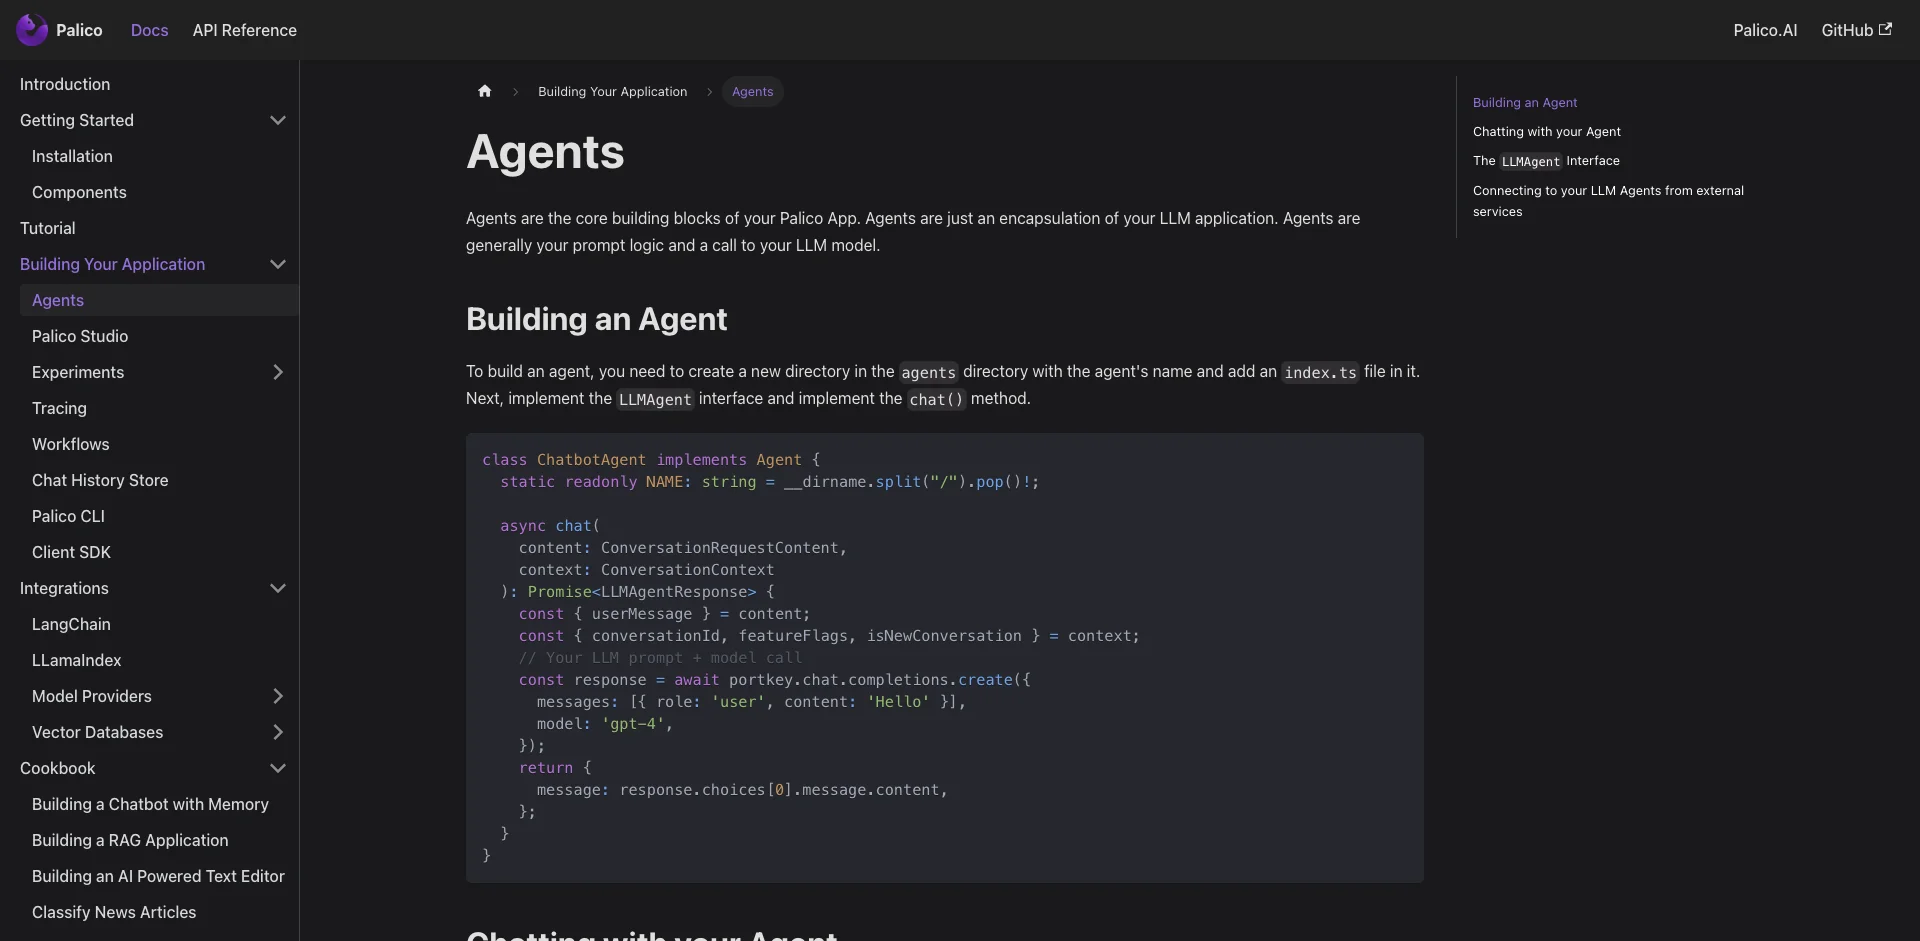This screenshot has width=1920, height=941.
Task: Click the inline index.ts code text
Action: tap(1320, 372)
